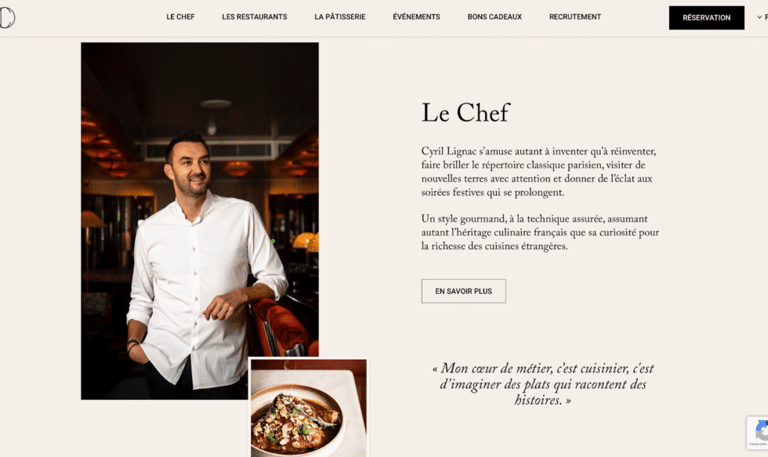Image resolution: width=768 pixels, height=457 pixels.
Task: Click the 'Un style gourmand' paragraph
Action: (x=540, y=233)
